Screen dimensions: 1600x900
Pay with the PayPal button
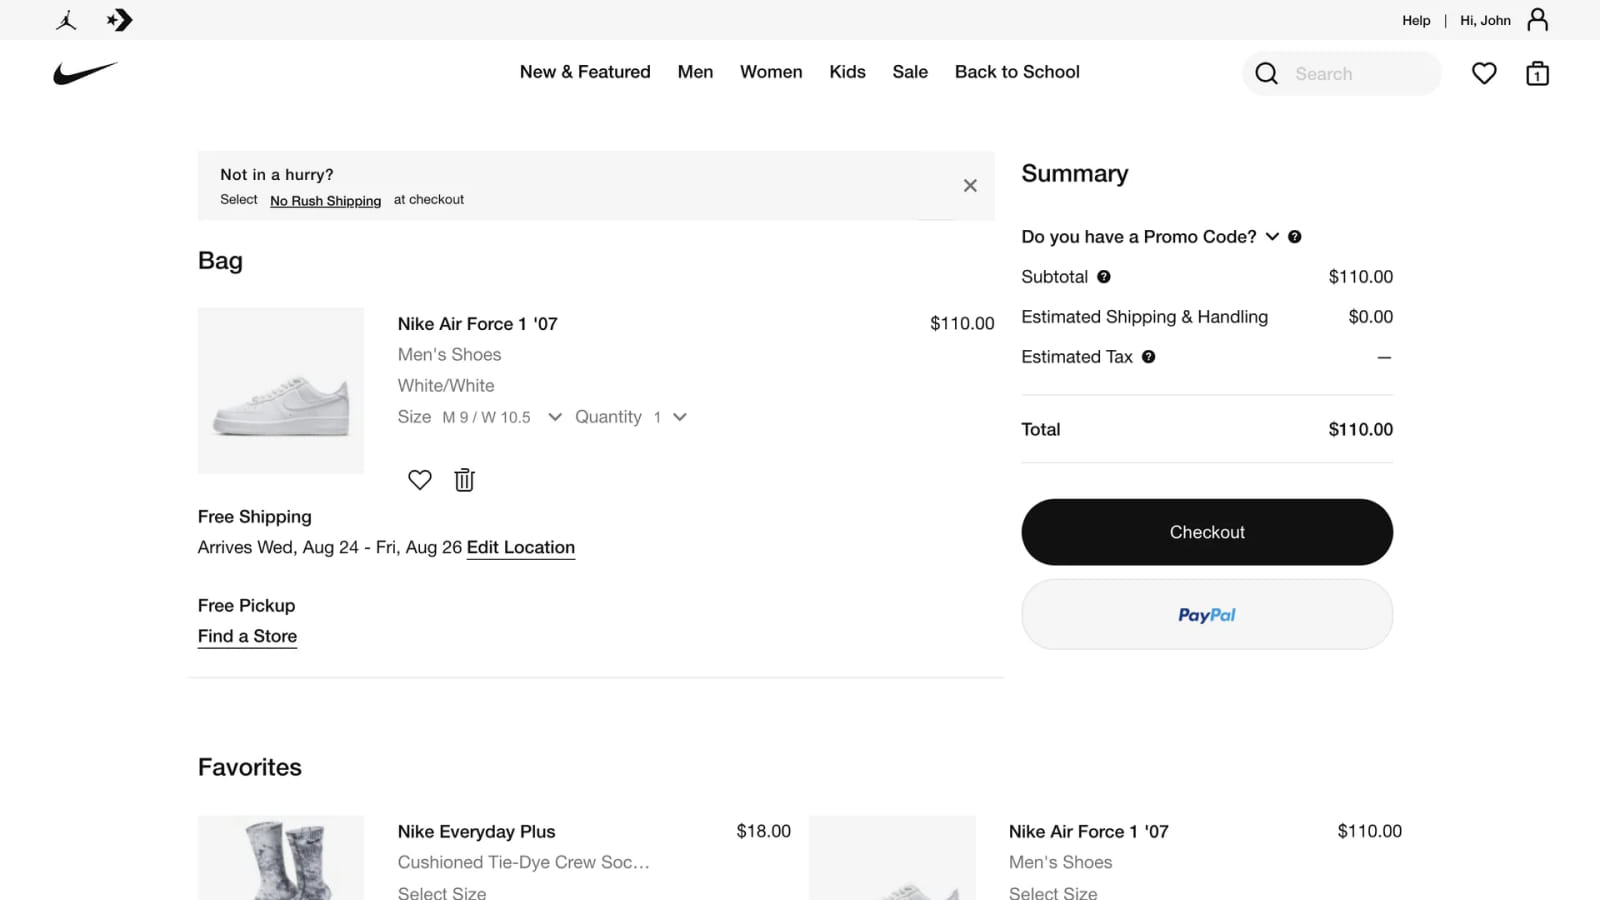[1206, 614]
